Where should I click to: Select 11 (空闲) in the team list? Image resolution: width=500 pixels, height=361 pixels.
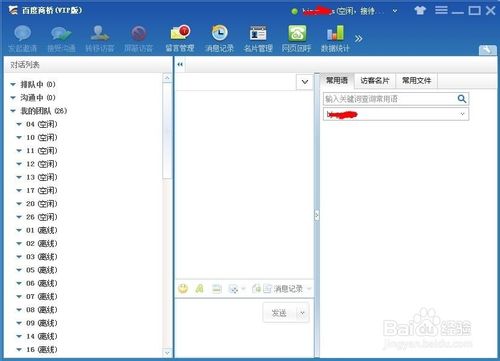[x=42, y=151]
